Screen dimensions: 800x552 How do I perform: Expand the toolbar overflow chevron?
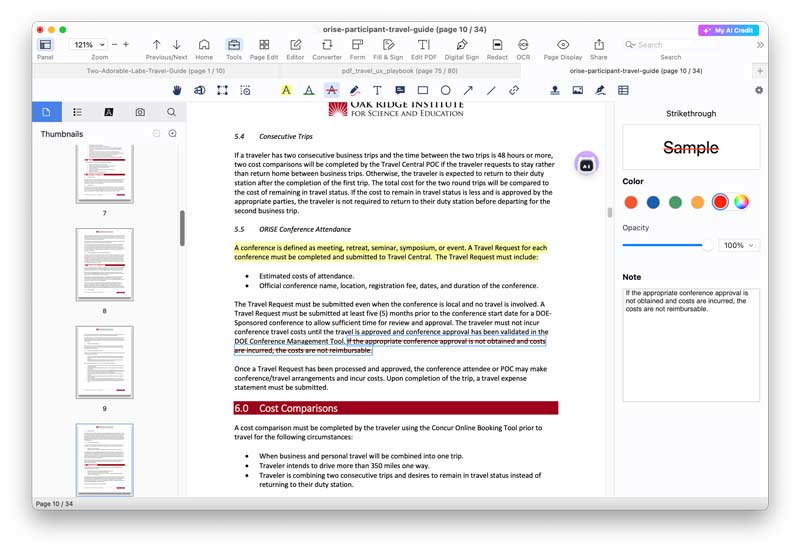point(760,45)
